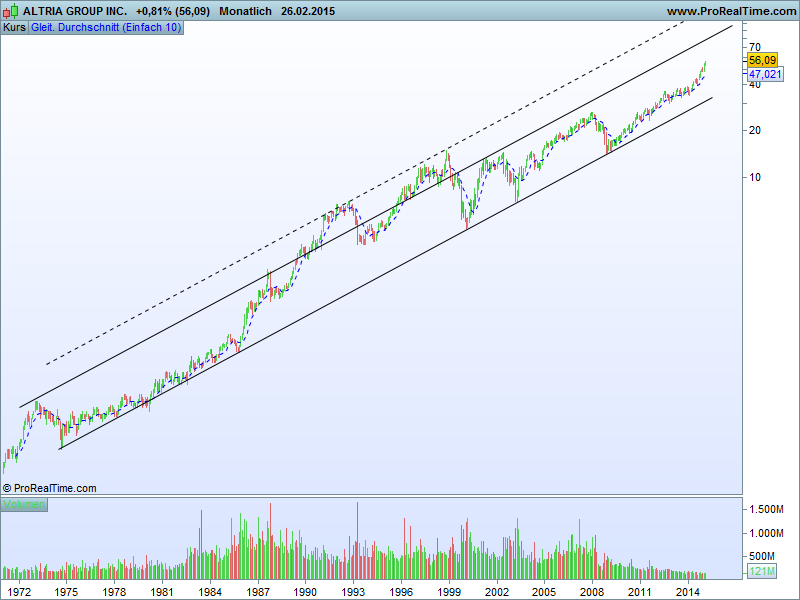
Task: Click the 70 level on the price axis
Action: coord(755,47)
